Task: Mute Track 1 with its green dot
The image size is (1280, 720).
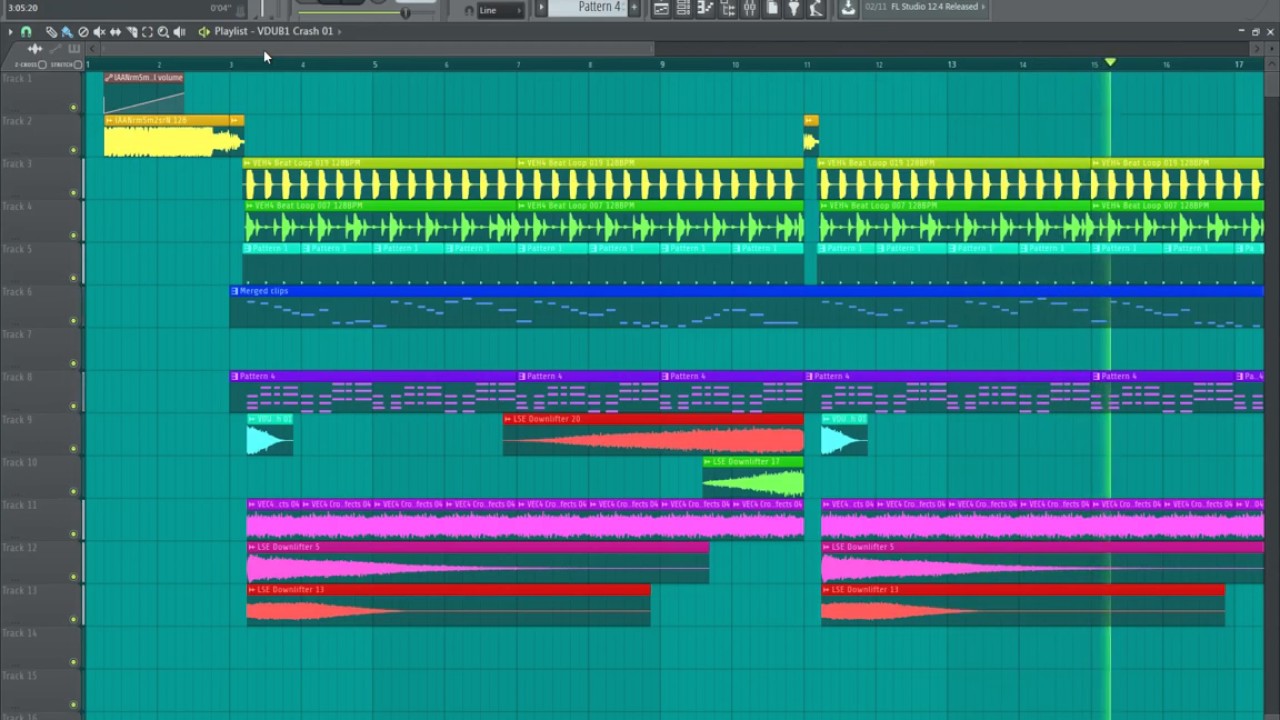Action: (73, 107)
